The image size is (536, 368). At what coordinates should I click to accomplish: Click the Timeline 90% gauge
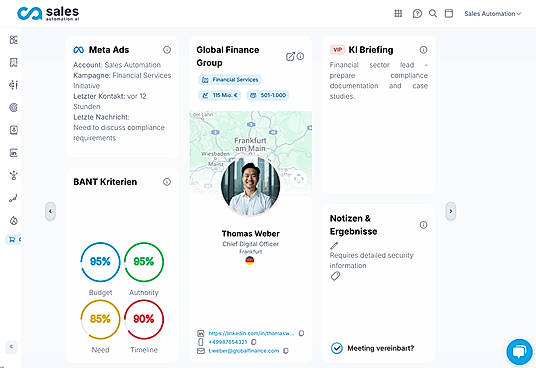coord(144,319)
